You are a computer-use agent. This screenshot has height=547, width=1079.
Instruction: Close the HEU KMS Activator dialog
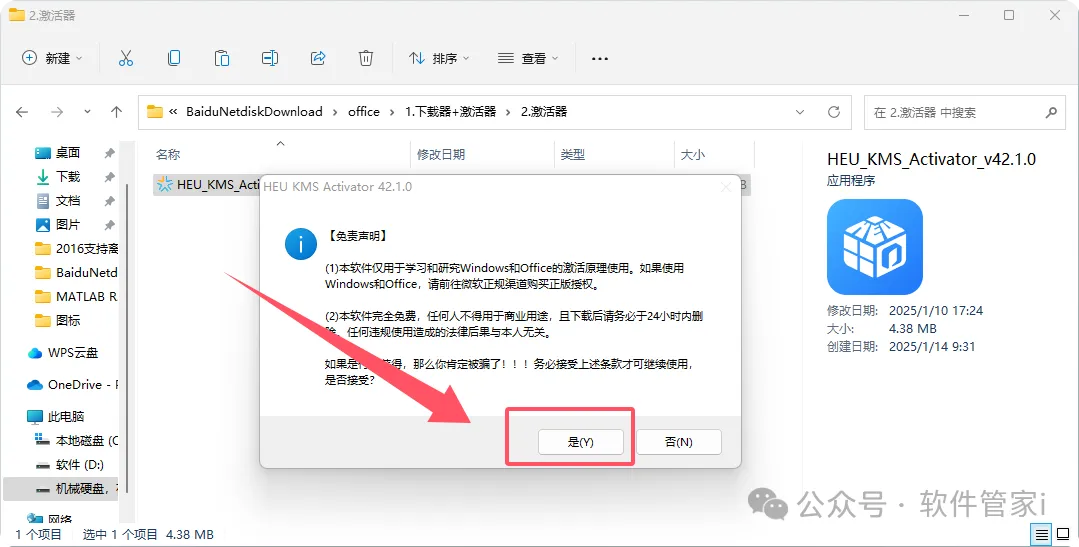725,186
